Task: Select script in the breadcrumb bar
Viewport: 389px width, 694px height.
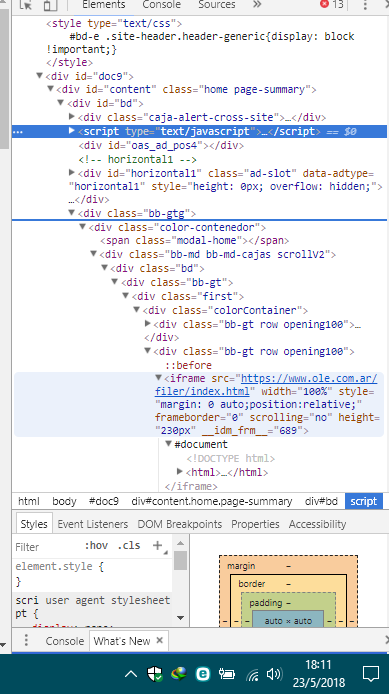Action: click(x=364, y=501)
